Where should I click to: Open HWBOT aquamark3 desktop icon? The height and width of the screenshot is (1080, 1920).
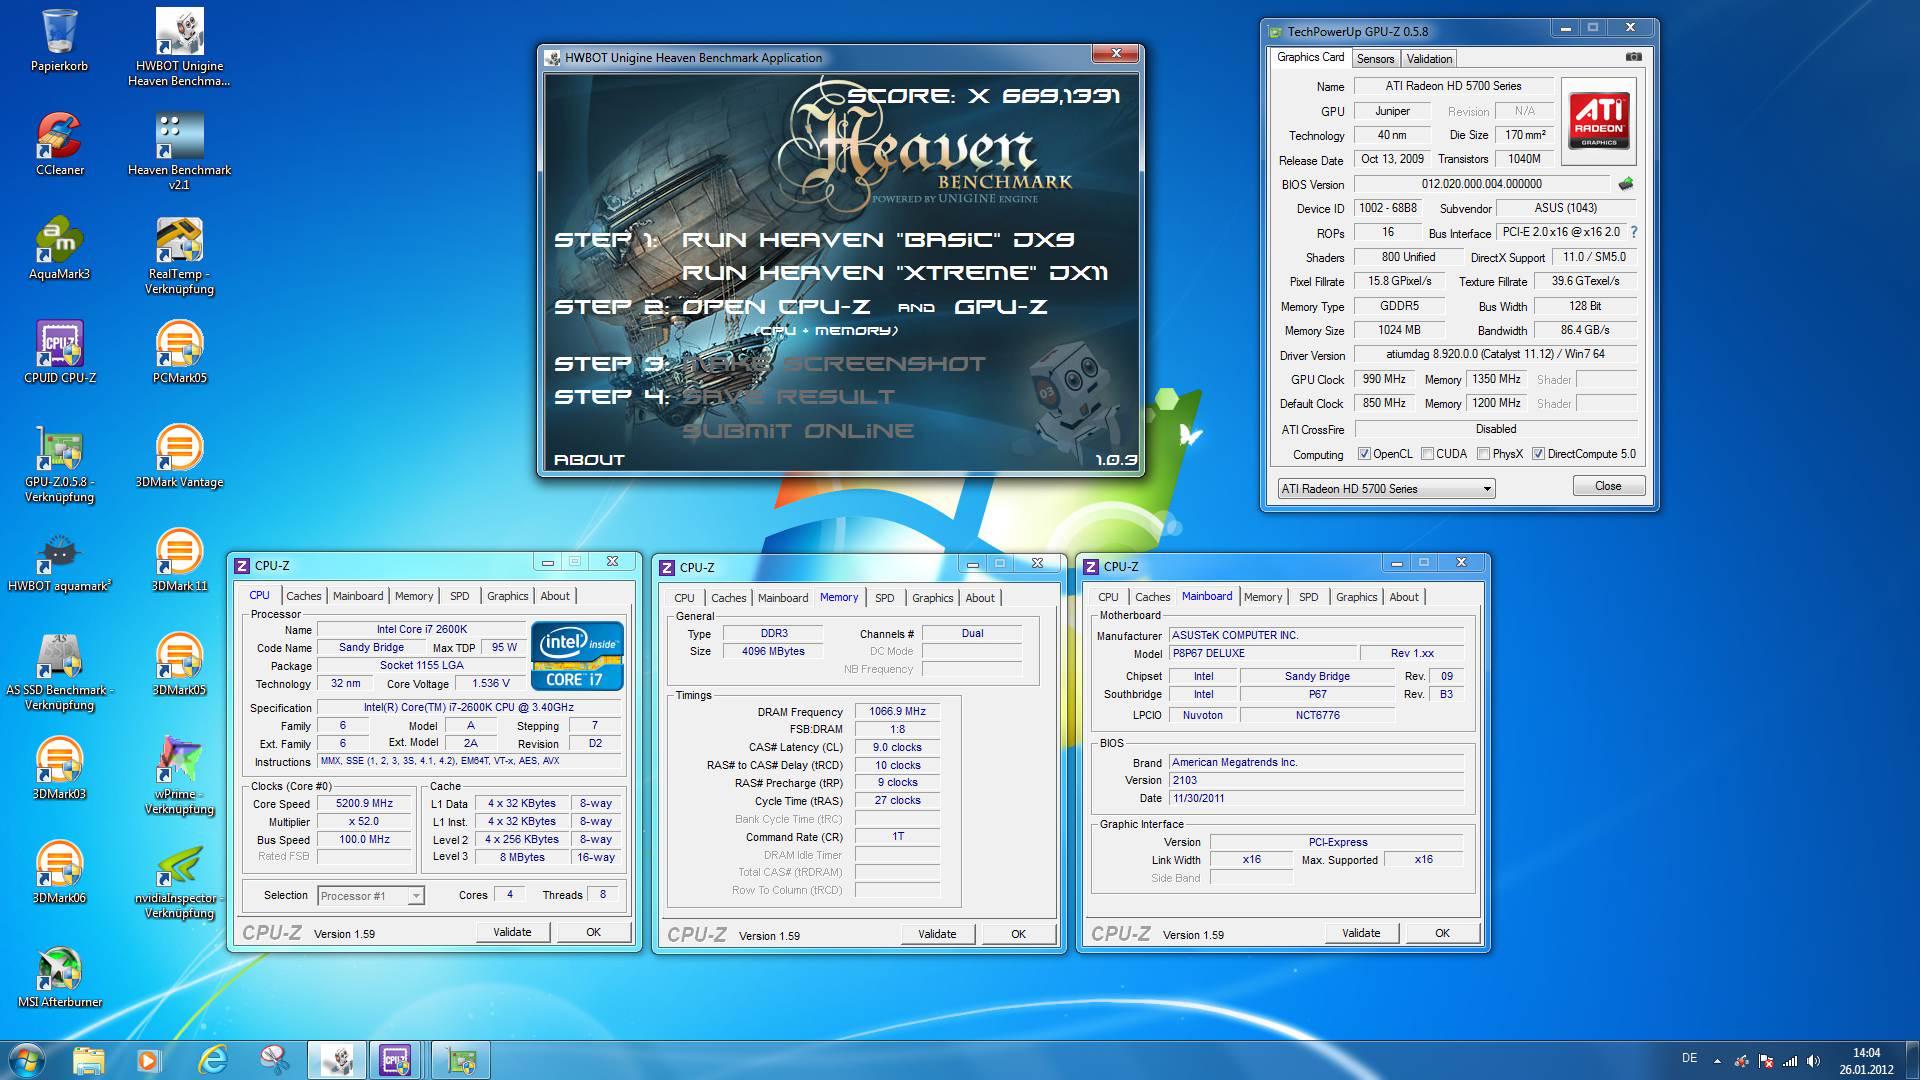pyautogui.click(x=59, y=560)
